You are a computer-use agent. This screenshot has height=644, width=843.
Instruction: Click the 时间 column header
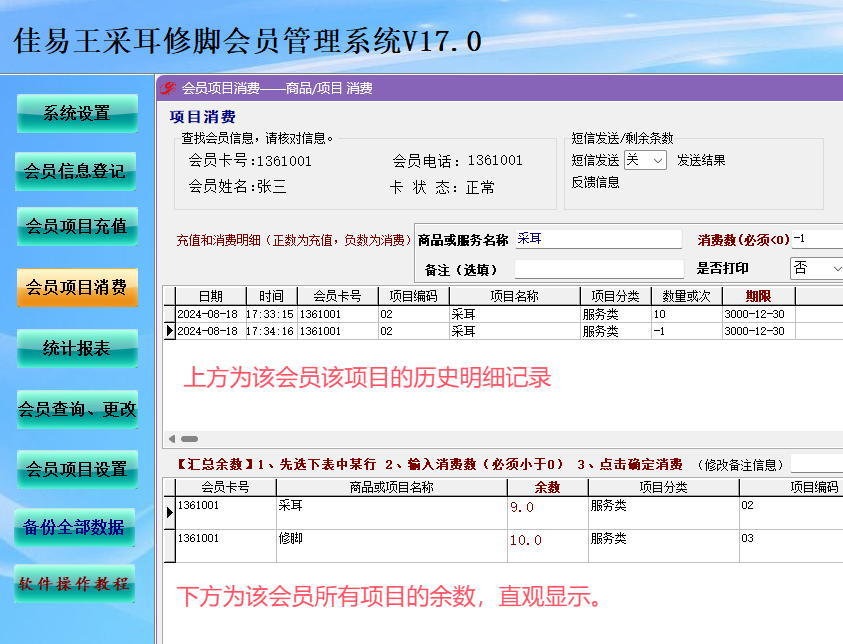[x=272, y=296]
